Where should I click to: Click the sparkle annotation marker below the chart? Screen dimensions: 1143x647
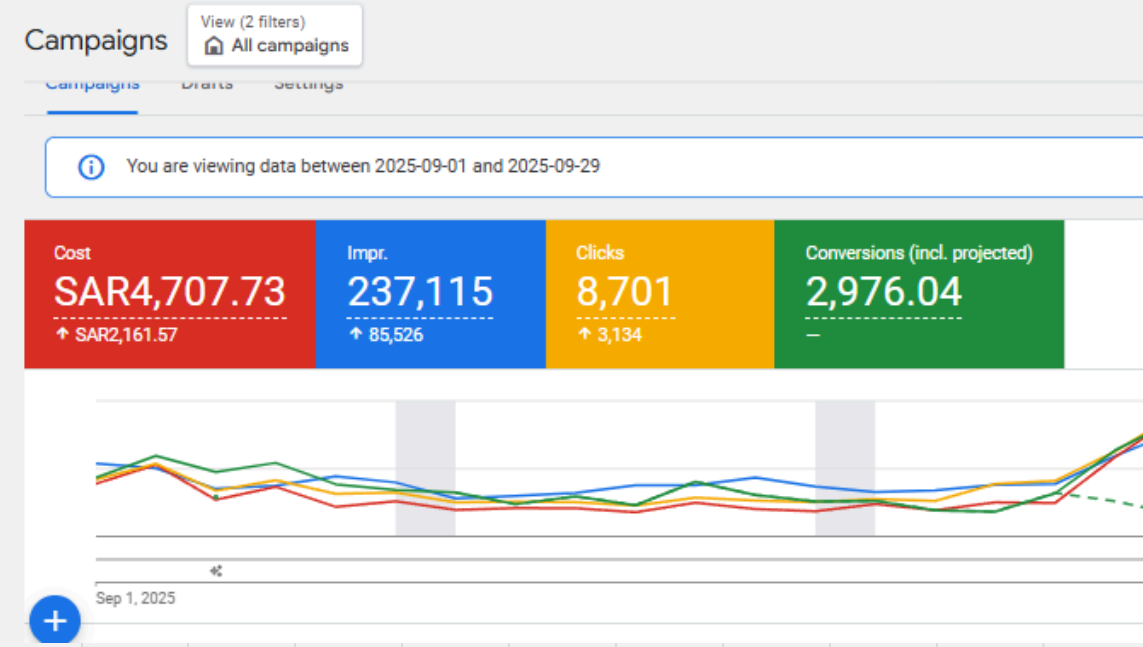point(216,571)
